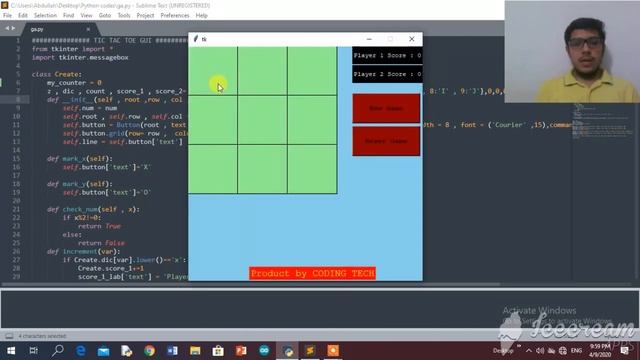
Task: Click the middle-right tic tac toe cell
Action: [x=312, y=120]
